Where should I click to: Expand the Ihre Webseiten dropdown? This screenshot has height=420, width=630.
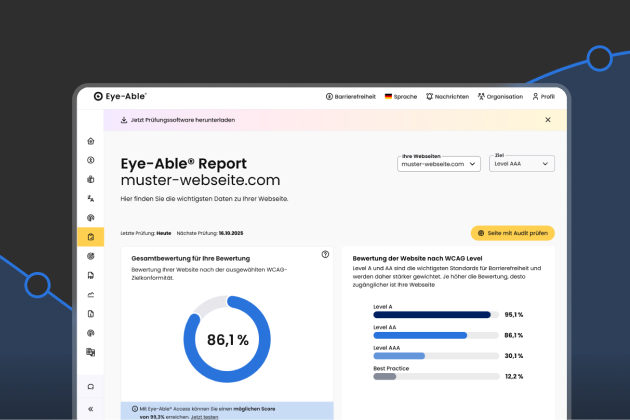click(x=439, y=164)
